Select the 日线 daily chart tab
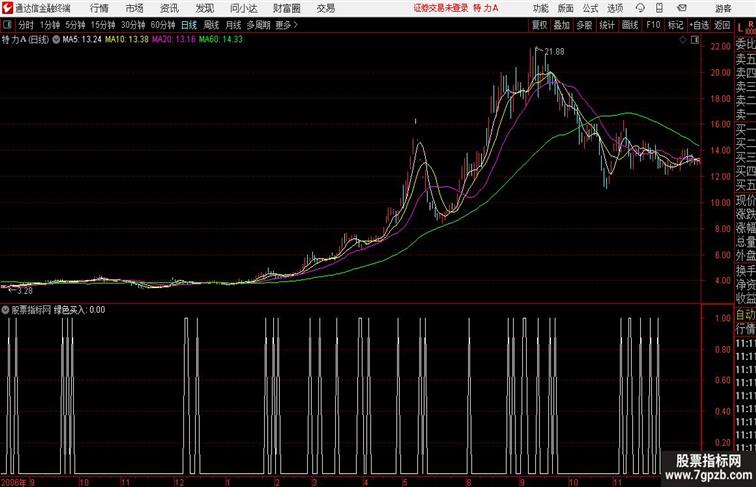This screenshot has width=756, height=487. click(x=189, y=25)
